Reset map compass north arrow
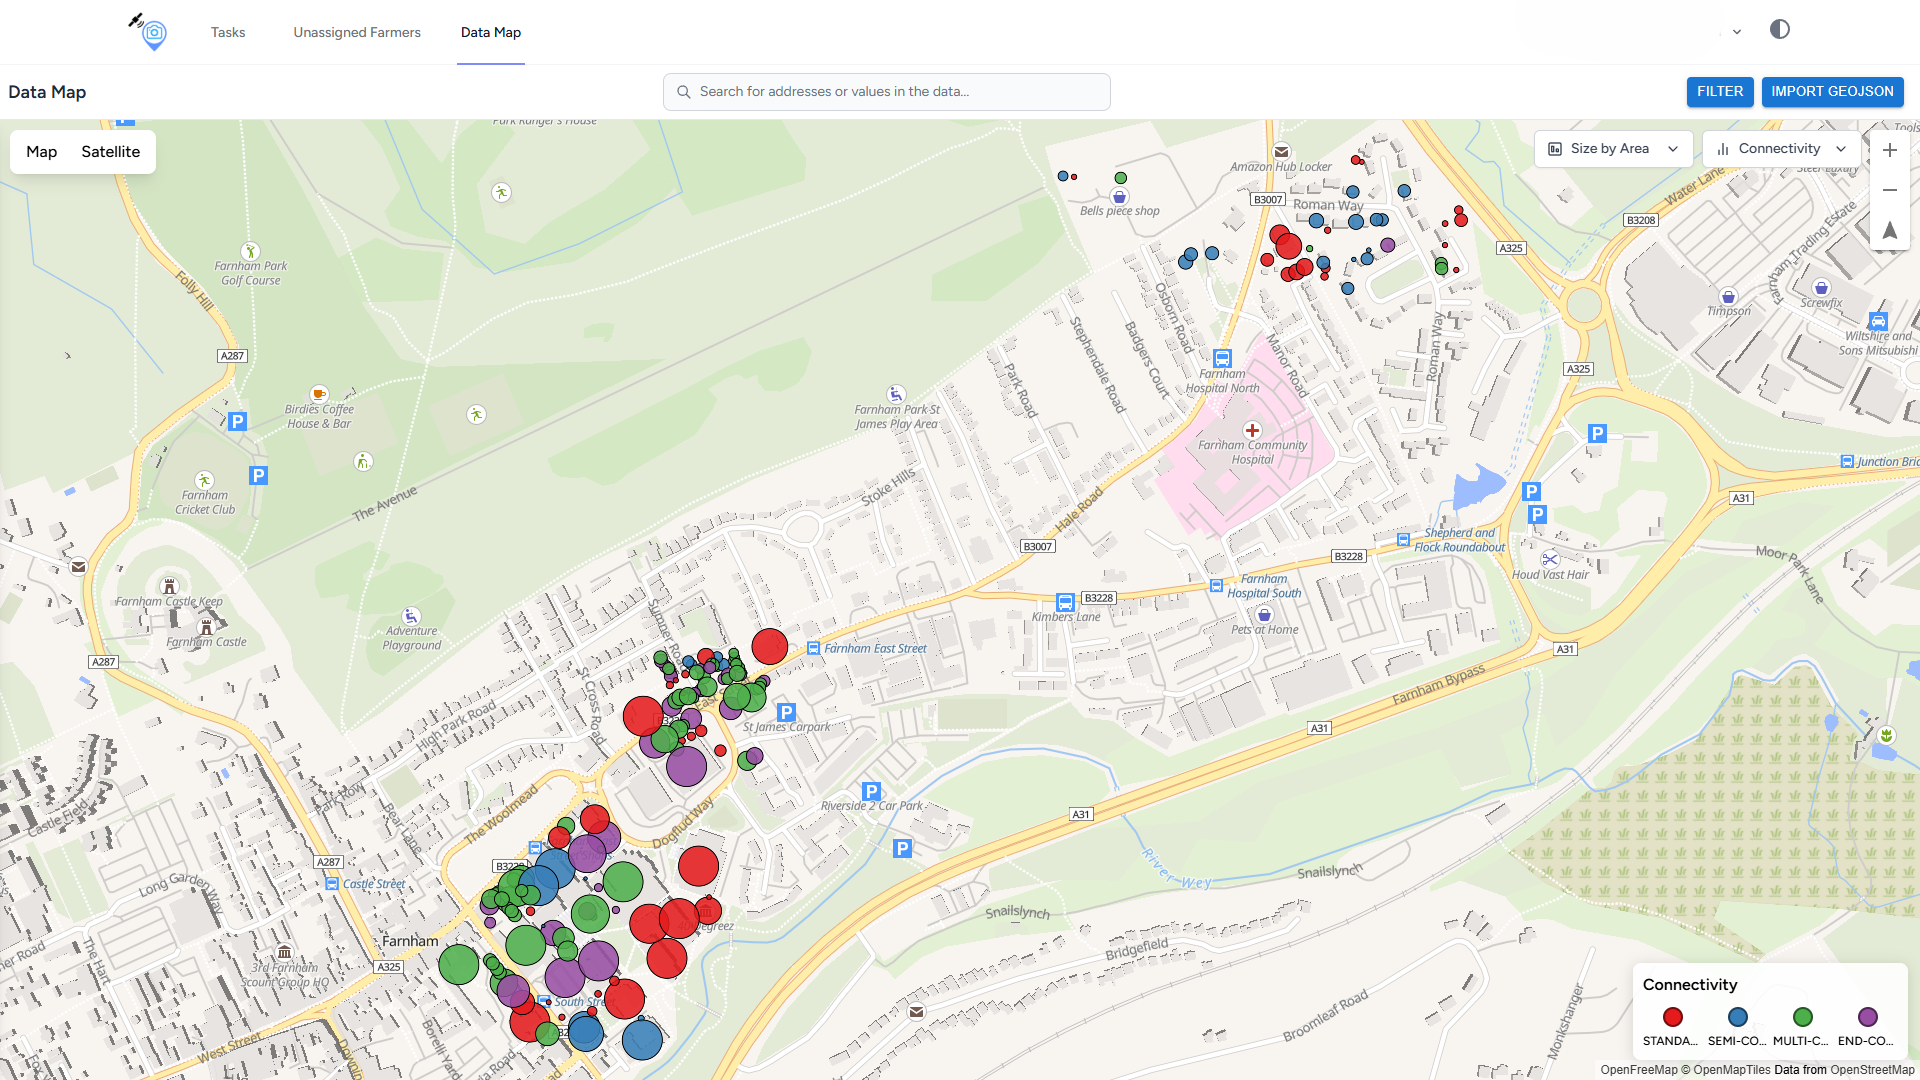Screen dimensions: 1920x1080 click(x=1889, y=230)
